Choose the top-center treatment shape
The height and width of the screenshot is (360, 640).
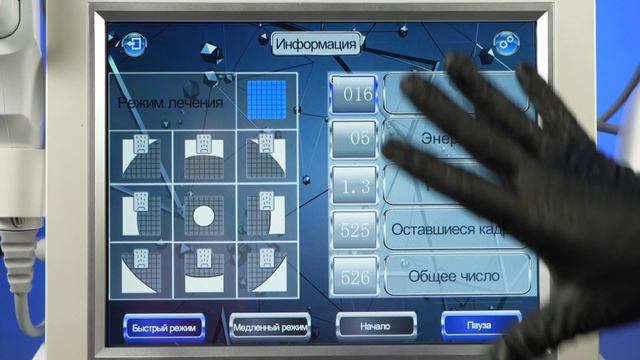point(204,156)
